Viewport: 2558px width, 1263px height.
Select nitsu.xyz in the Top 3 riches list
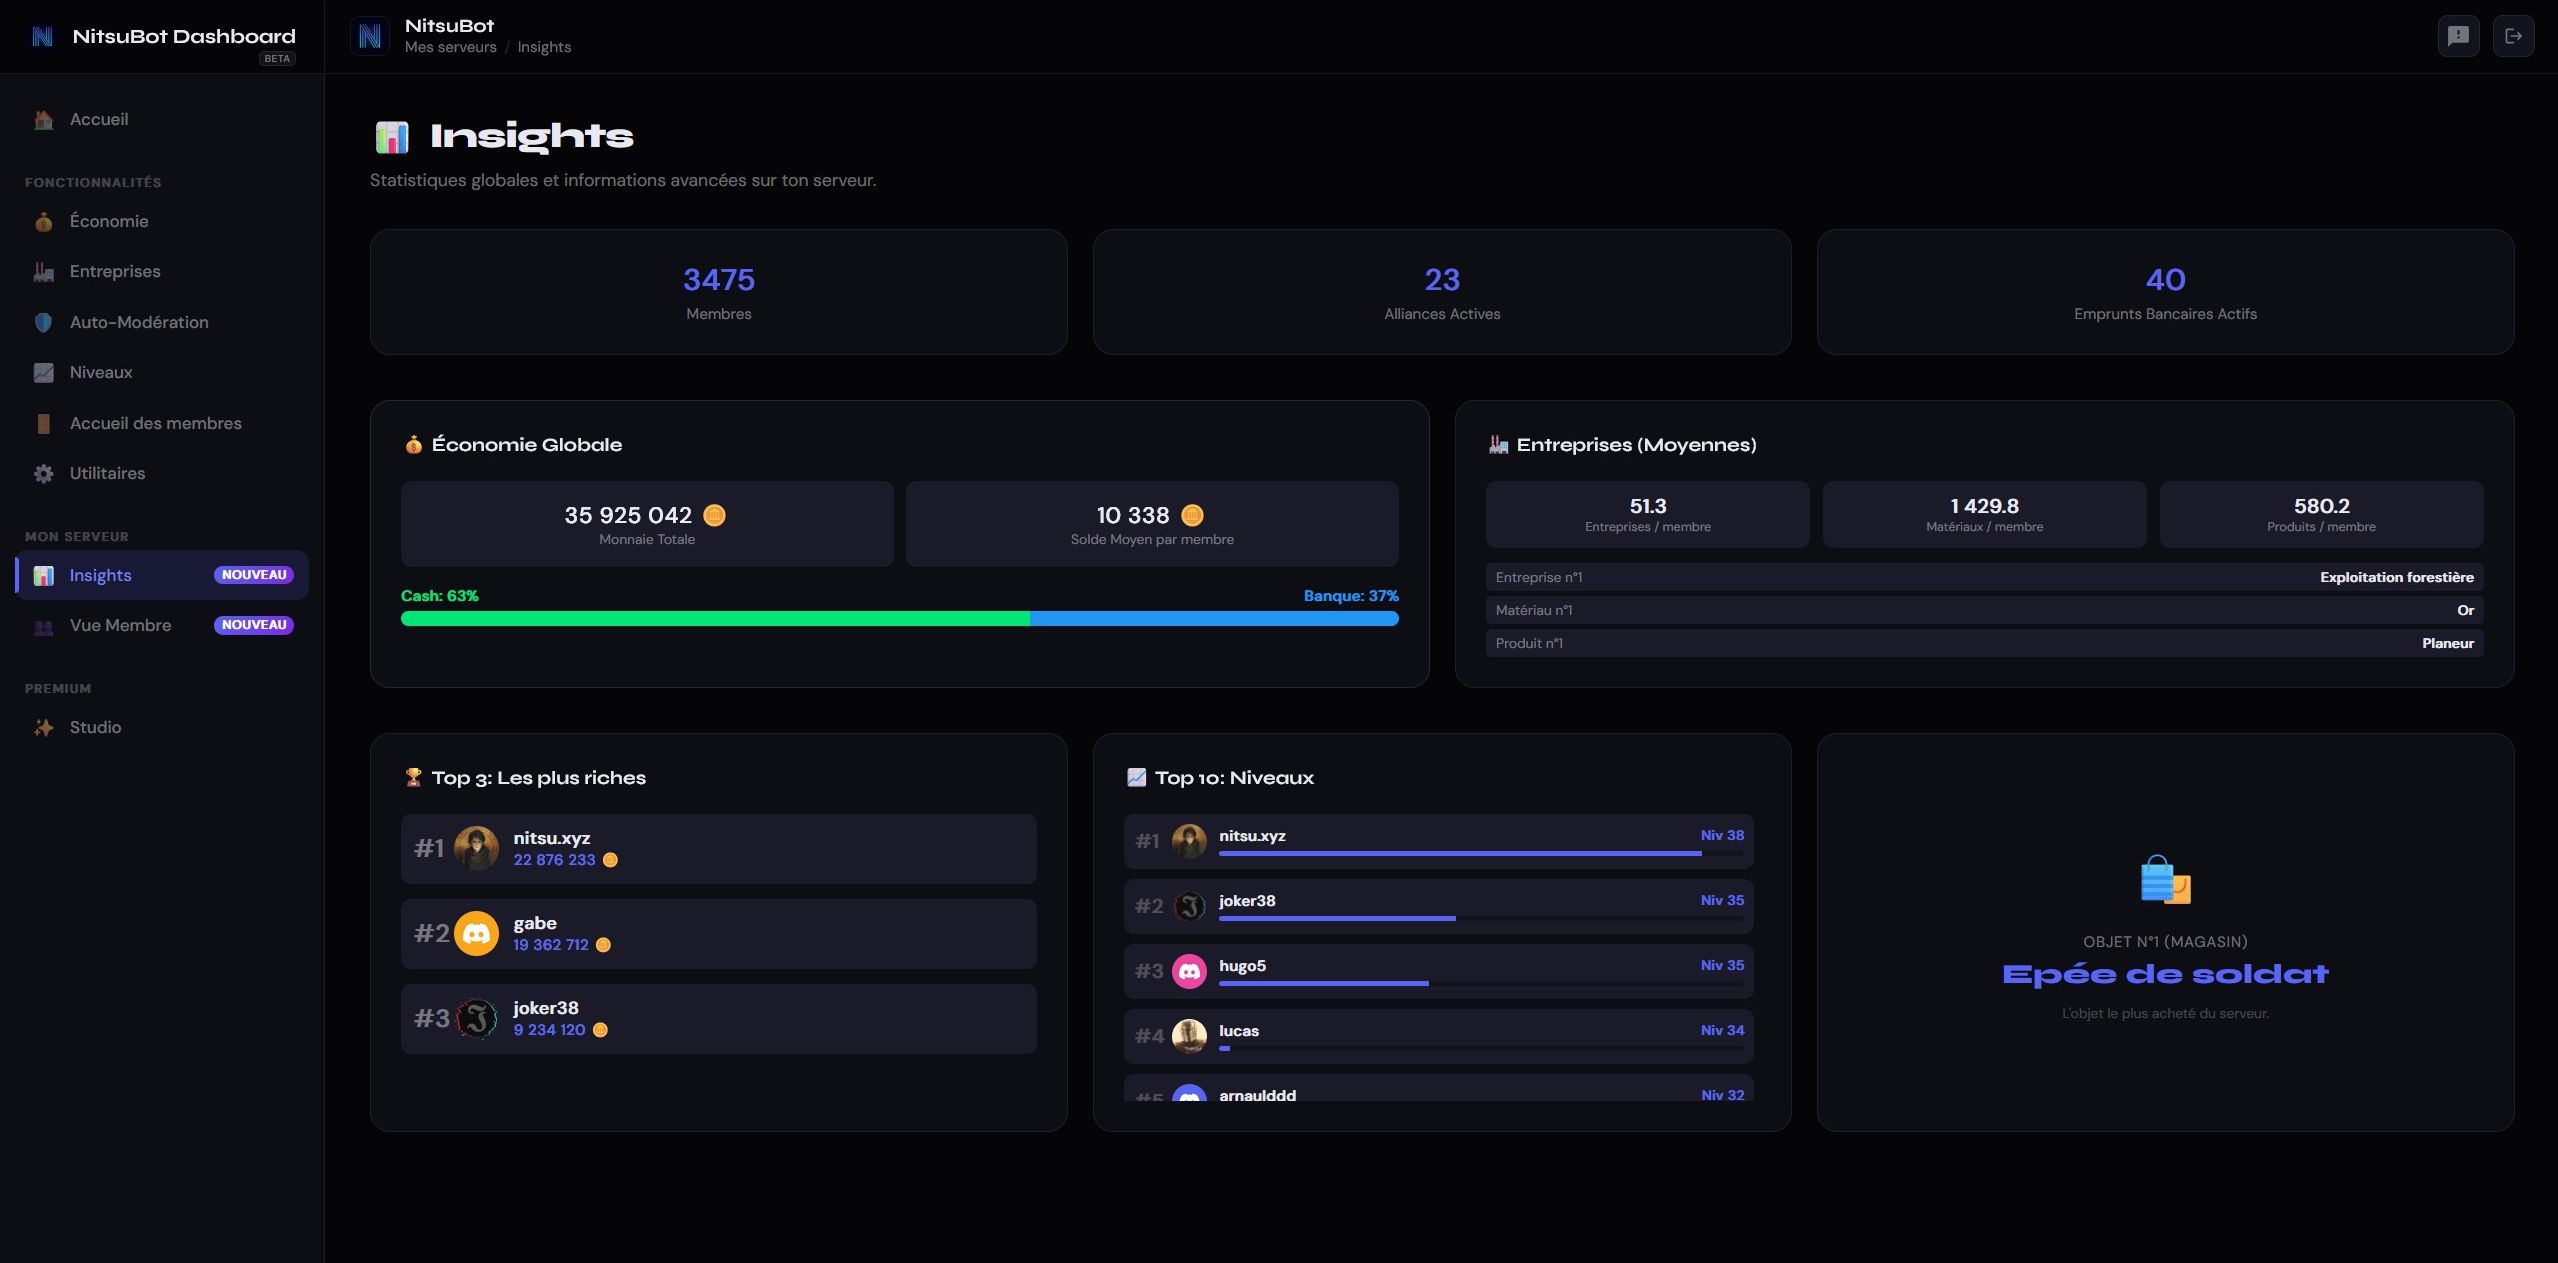click(x=717, y=848)
